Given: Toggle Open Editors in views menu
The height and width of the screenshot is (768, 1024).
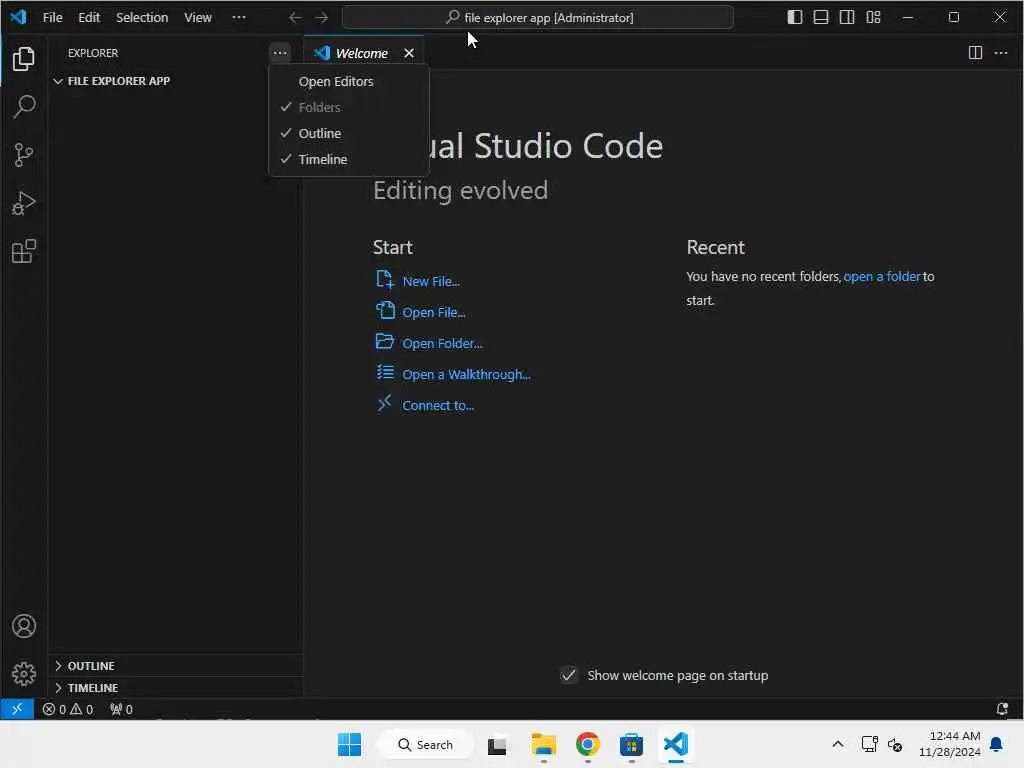Looking at the screenshot, I should pos(349,82).
